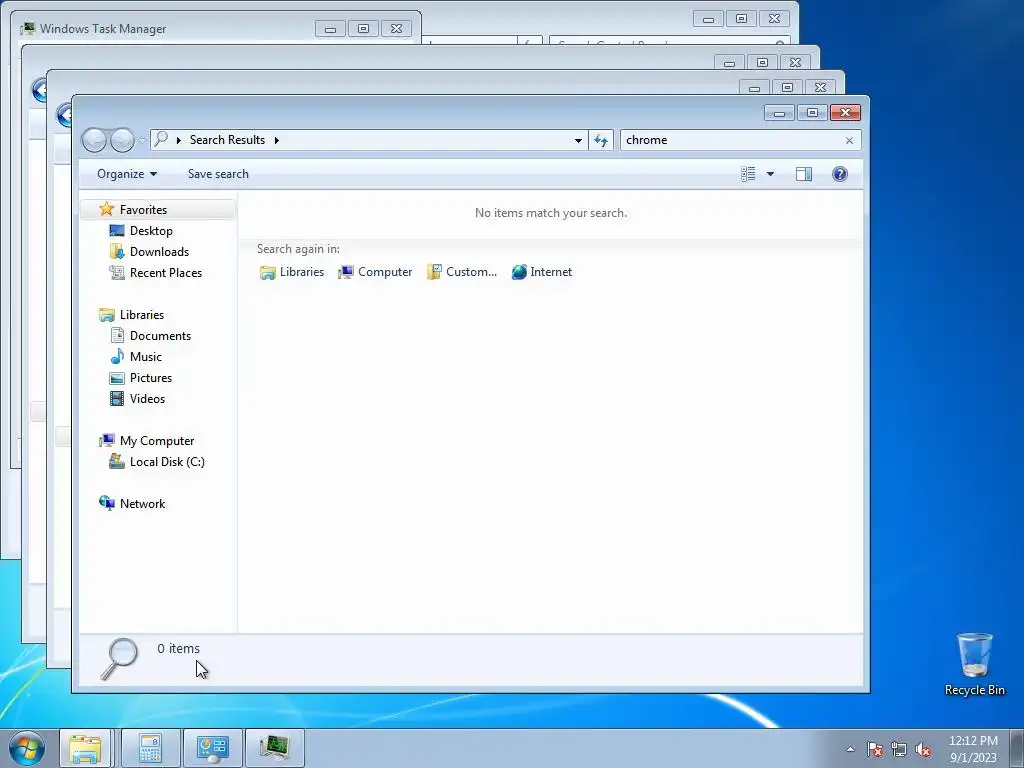Open Calculator from the taskbar
1024x768 pixels.
pos(150,748)
